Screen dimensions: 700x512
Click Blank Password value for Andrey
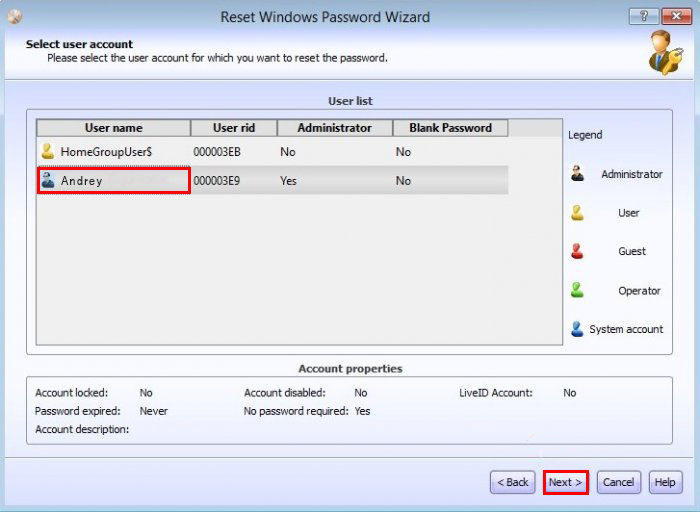403,181
